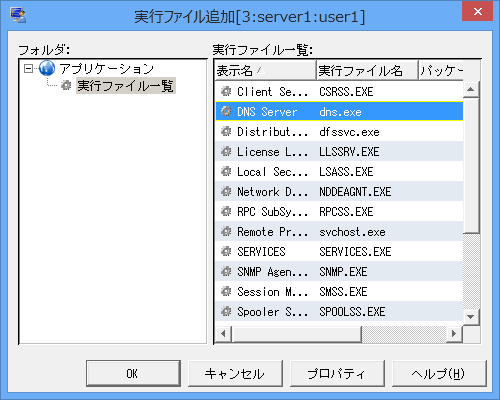Click the gear icon beside SNMP Agen... row
This screenshot has width=500, height=400.
tap(226, 271)
